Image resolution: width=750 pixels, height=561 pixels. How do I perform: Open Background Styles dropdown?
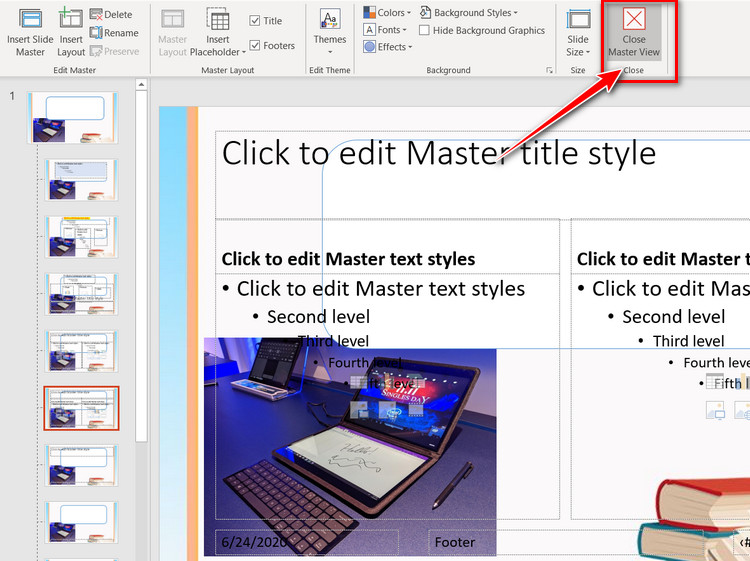coord(468,12)
